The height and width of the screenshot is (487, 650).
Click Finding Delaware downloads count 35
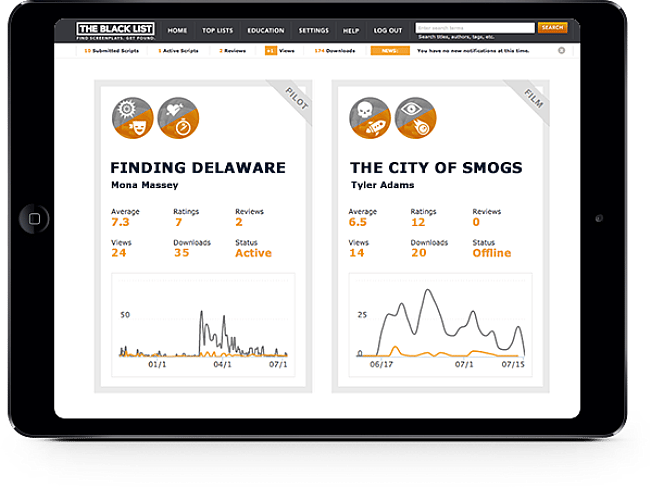[x=182, y=253]
